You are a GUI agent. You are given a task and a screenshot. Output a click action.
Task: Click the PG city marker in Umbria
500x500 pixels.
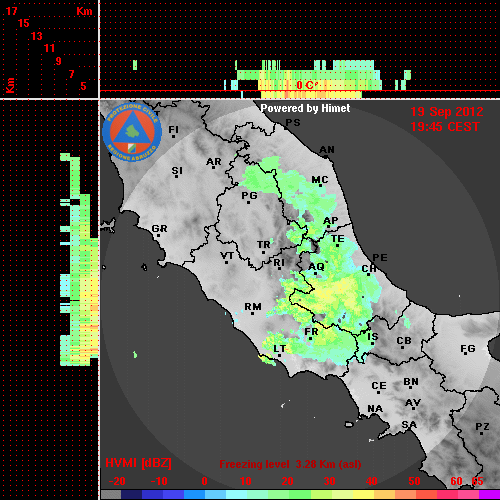248,202
